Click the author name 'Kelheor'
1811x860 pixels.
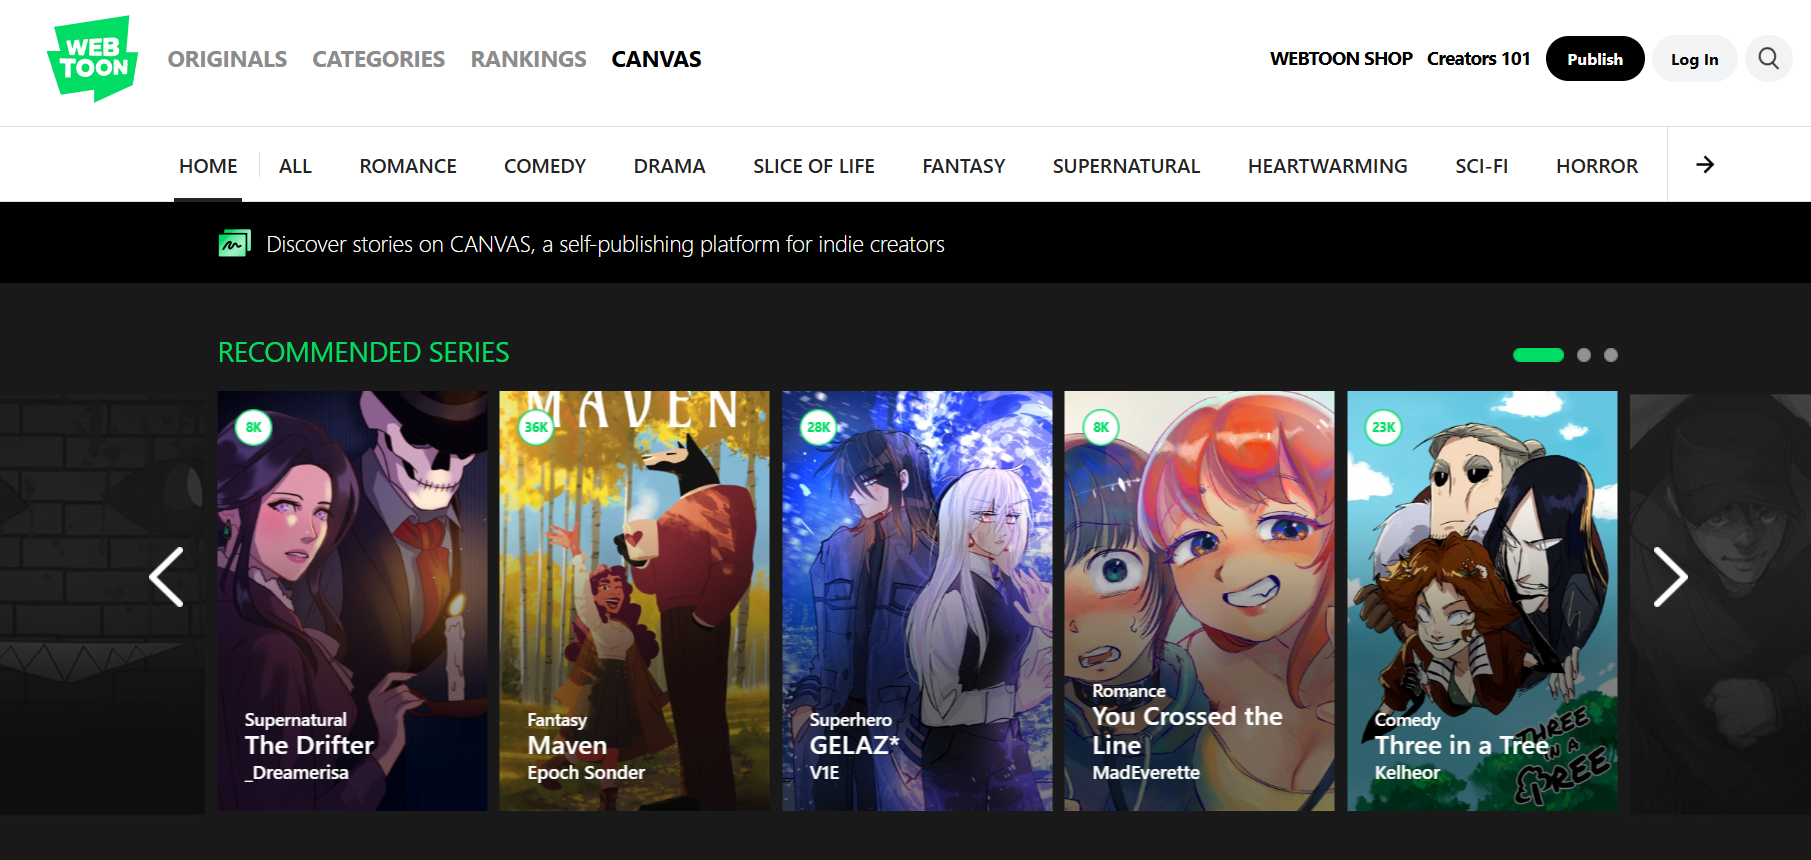click(1407, 773)
